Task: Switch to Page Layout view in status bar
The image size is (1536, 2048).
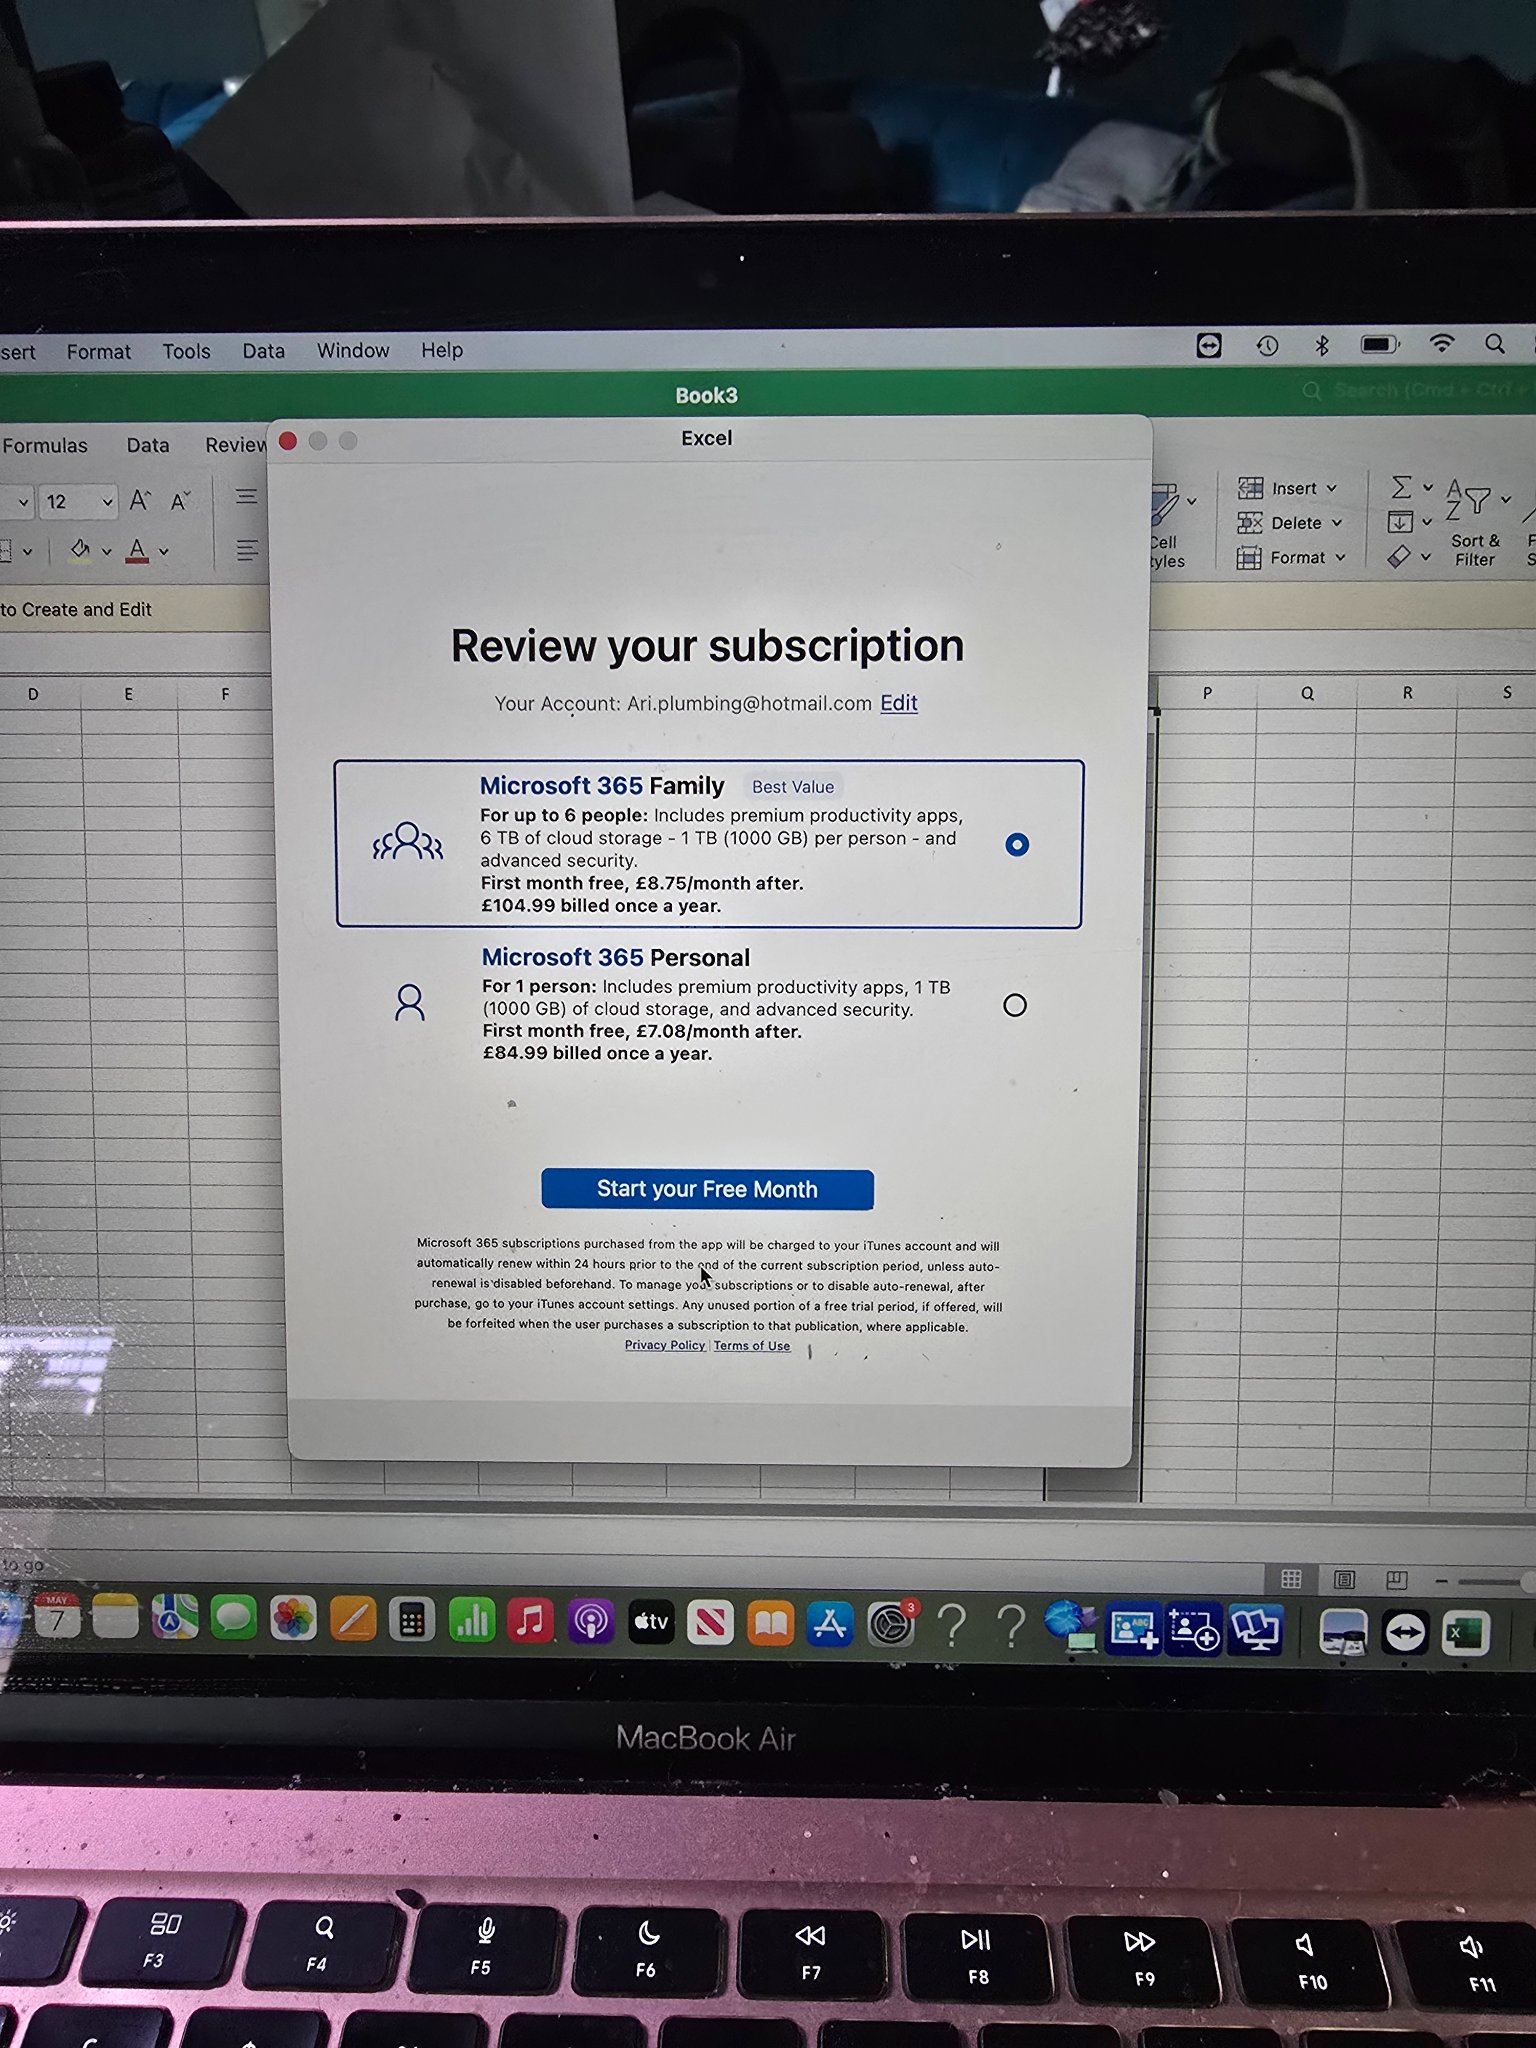Action: (1345, 1579)
